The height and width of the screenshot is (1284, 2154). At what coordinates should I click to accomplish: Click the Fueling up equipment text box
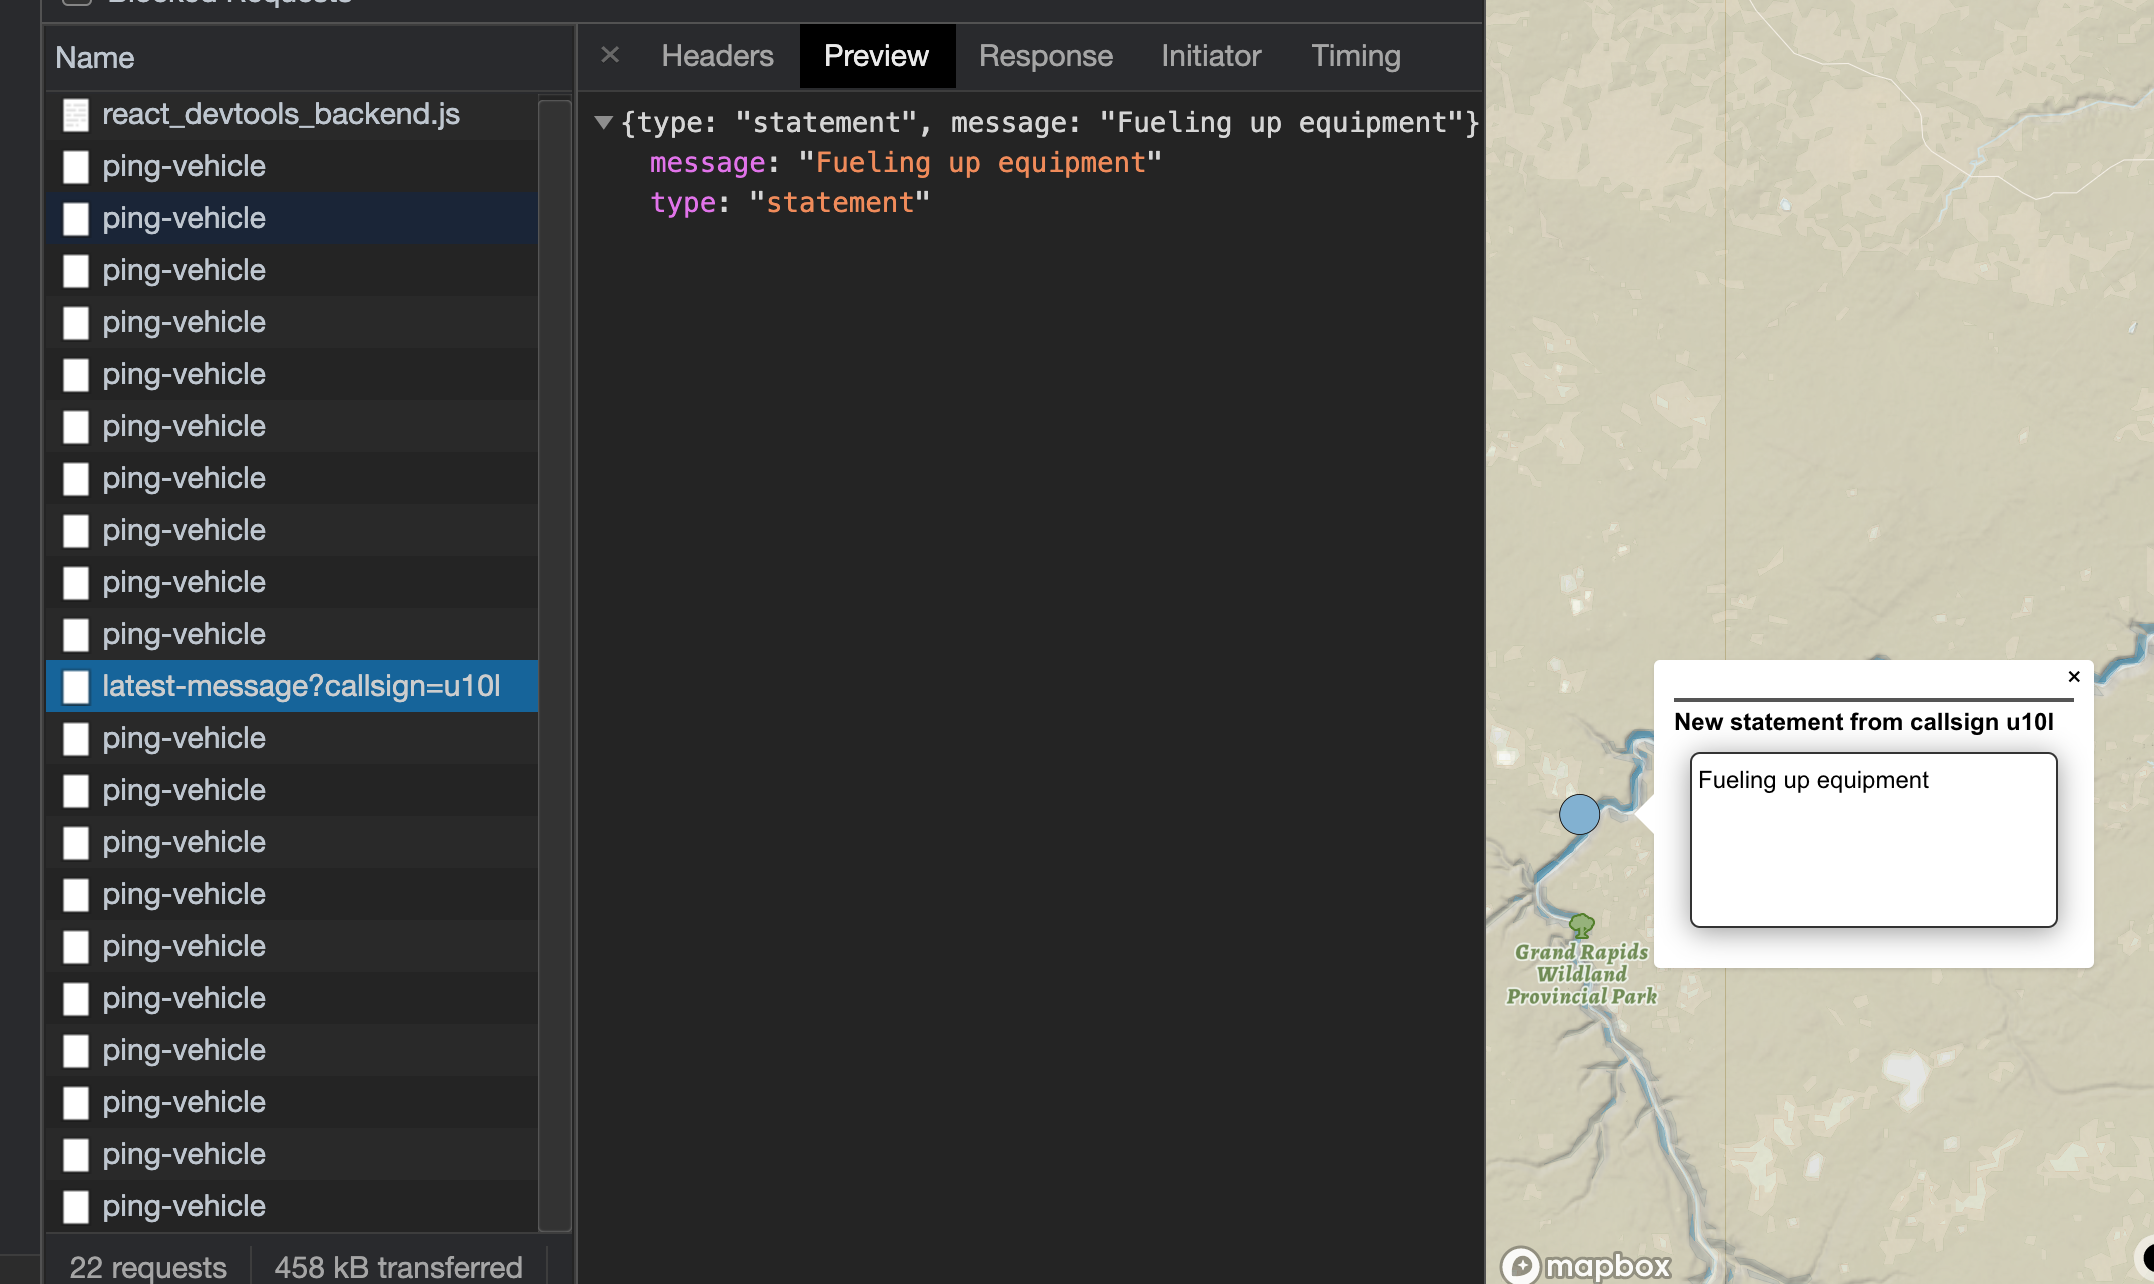[1873, 840]
